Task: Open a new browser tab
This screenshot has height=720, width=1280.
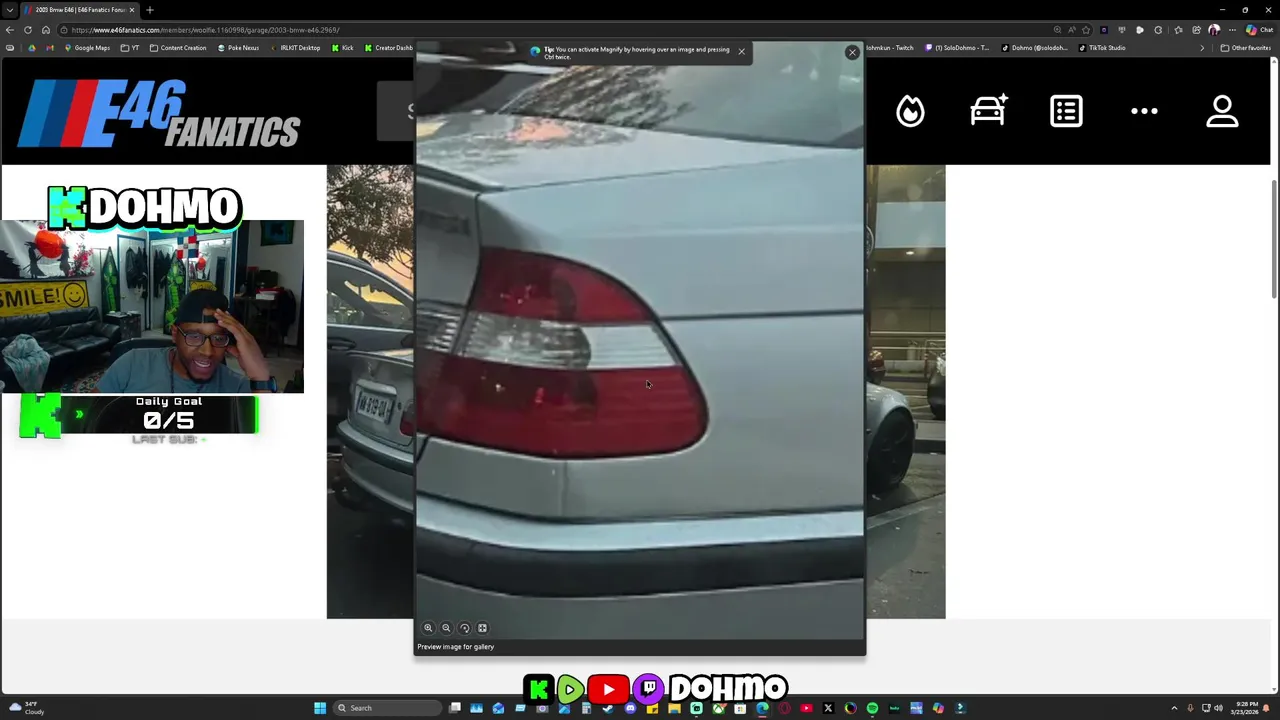Action: pyautogui.click(x=149, y=10)
